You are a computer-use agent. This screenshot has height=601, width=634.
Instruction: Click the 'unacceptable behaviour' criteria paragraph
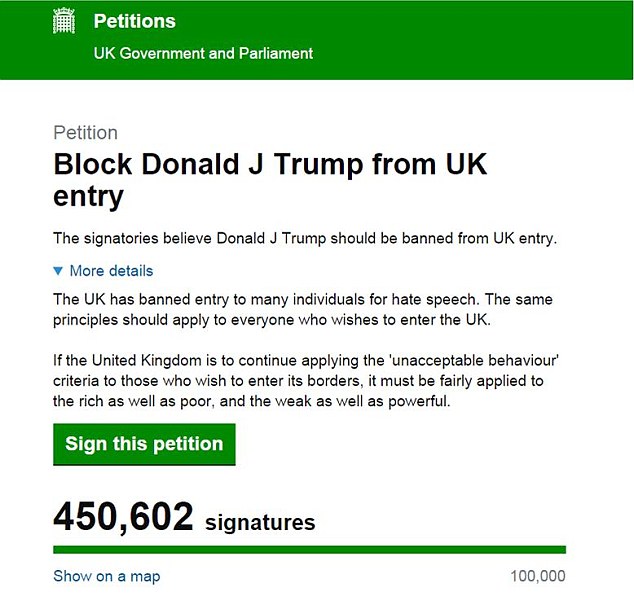coord(306,381)
